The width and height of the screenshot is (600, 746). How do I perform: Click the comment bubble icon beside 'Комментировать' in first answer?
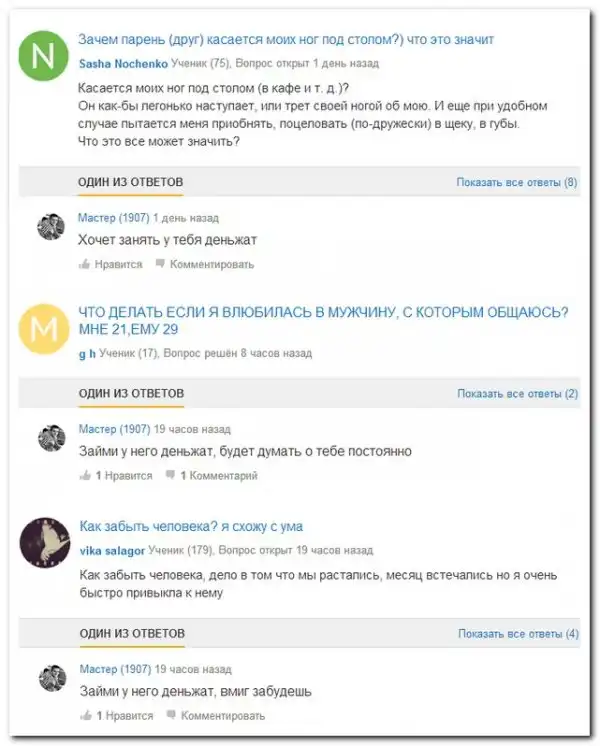[161, 265]
